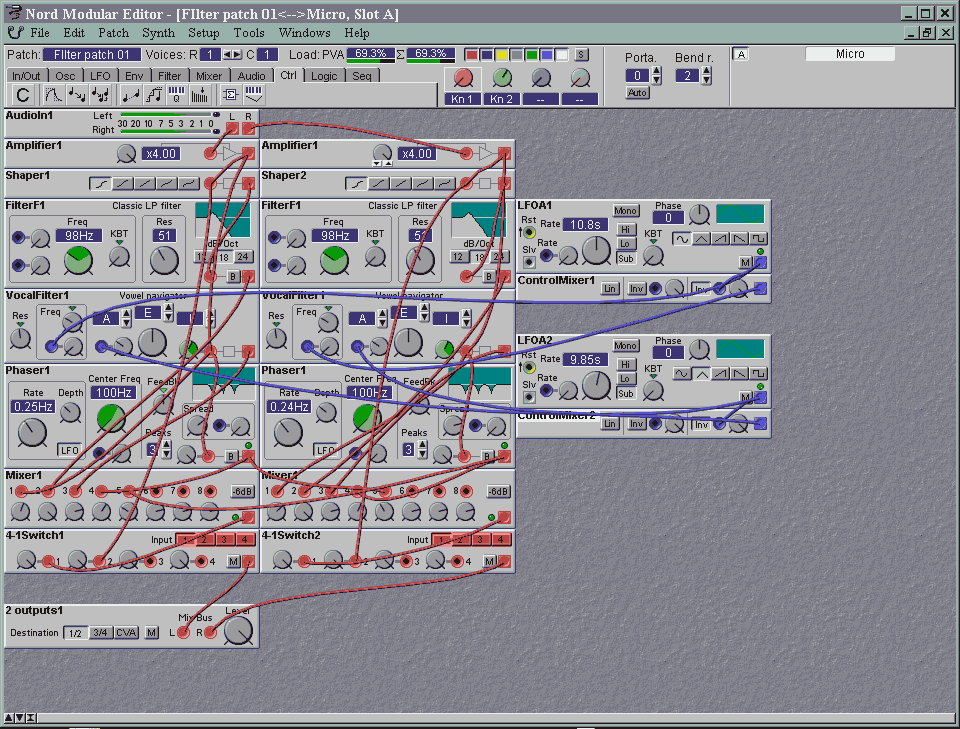Step down the first vowel A on right VocalFilter1
Viewport: 960px width, 729px height.
(383, 323)
